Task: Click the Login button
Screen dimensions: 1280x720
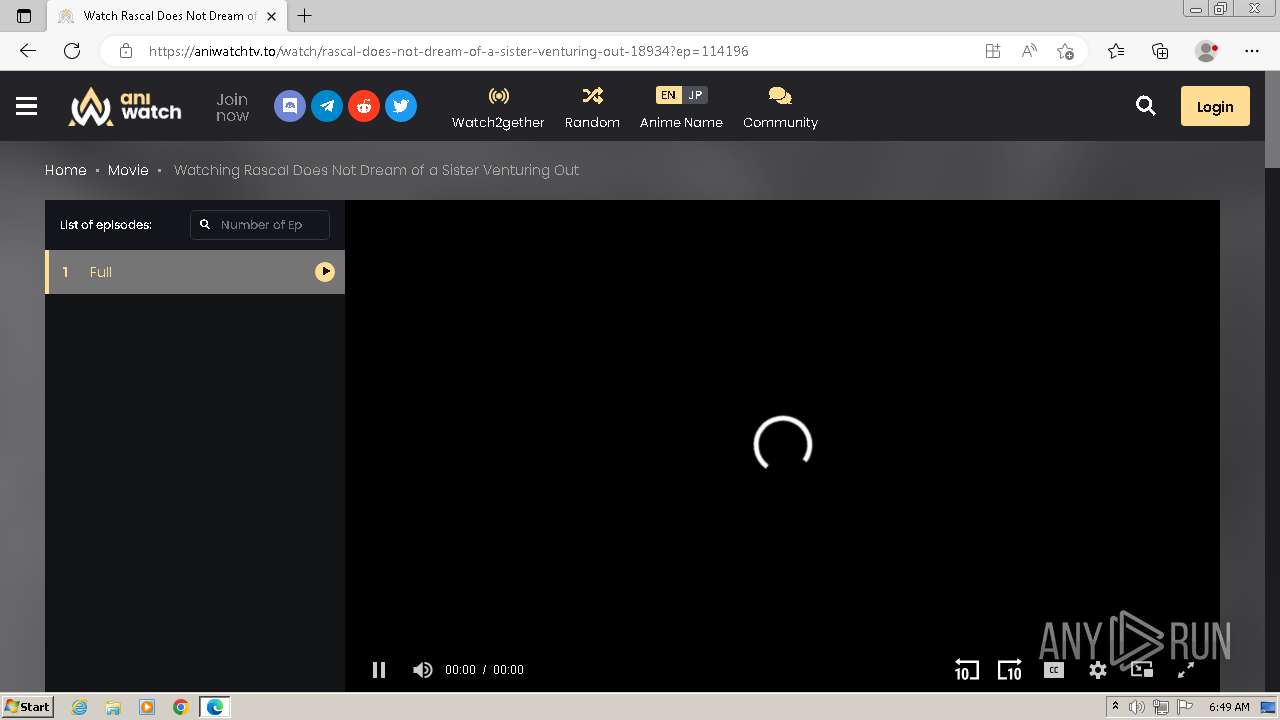Action: [1215, 106]
